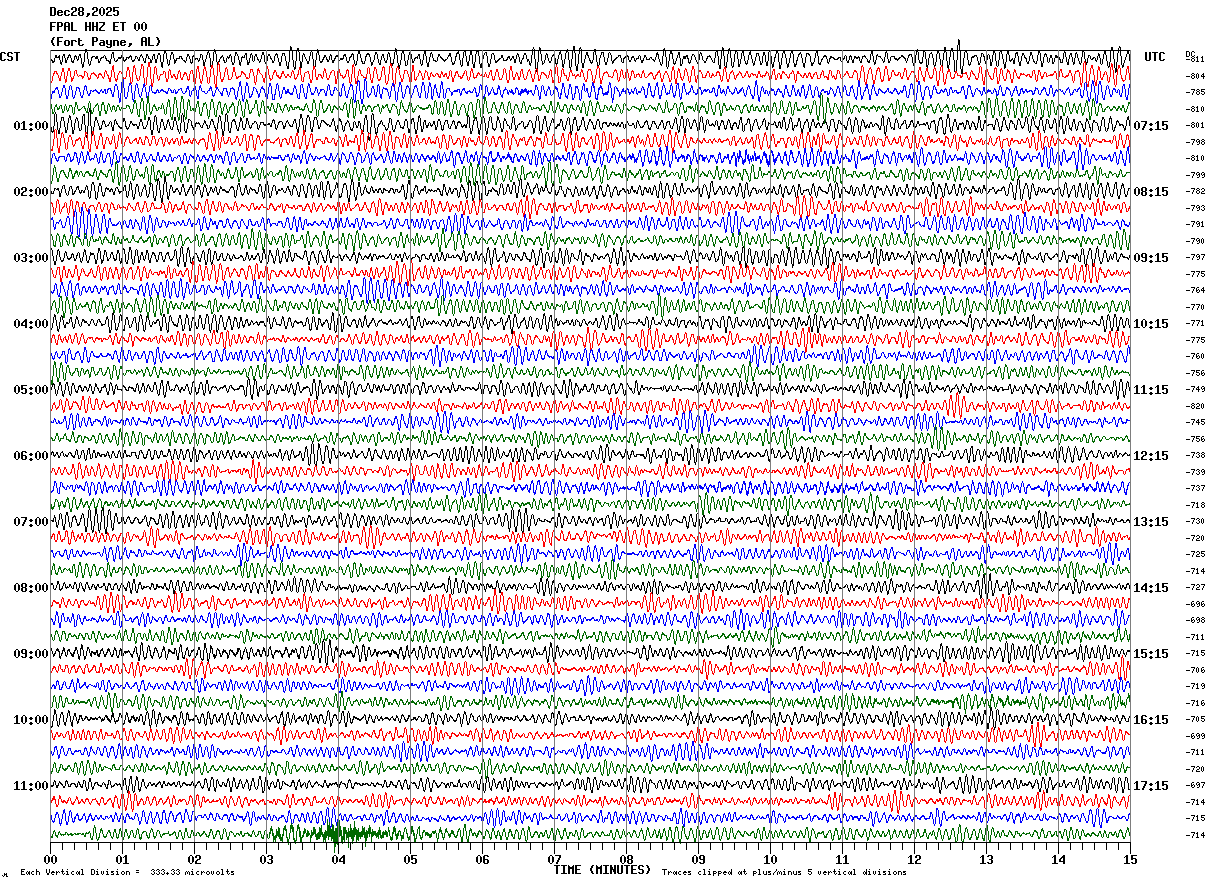Click the 11:15 UTC row label

click(1151, 390)
